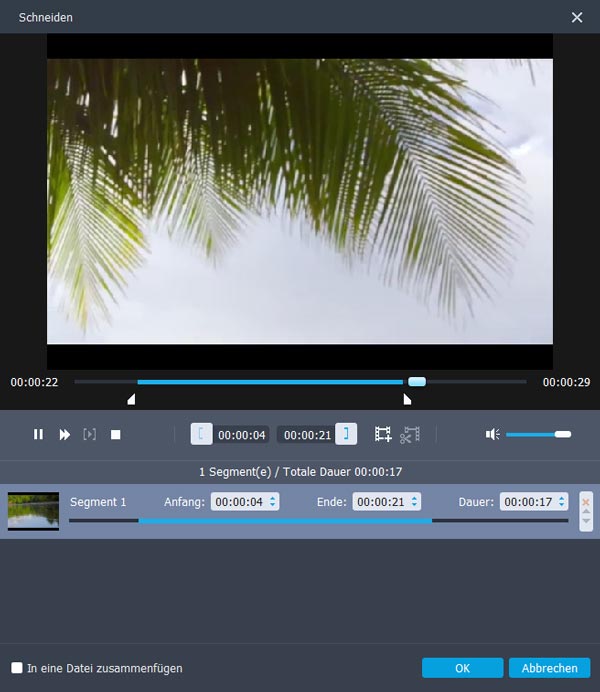The image size is (600, 692).
Task: Click the total time 00:00:29 readout
Action: pyautogui.click(x=566, y=382)
